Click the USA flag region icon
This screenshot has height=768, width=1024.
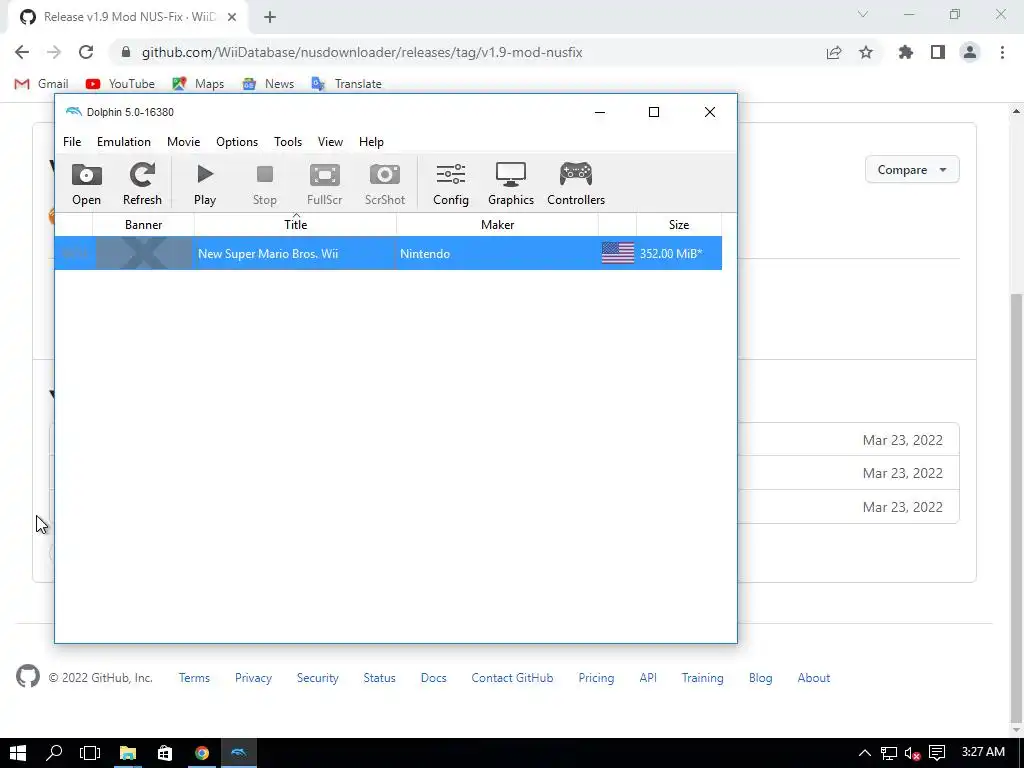[x=617, y=253]
